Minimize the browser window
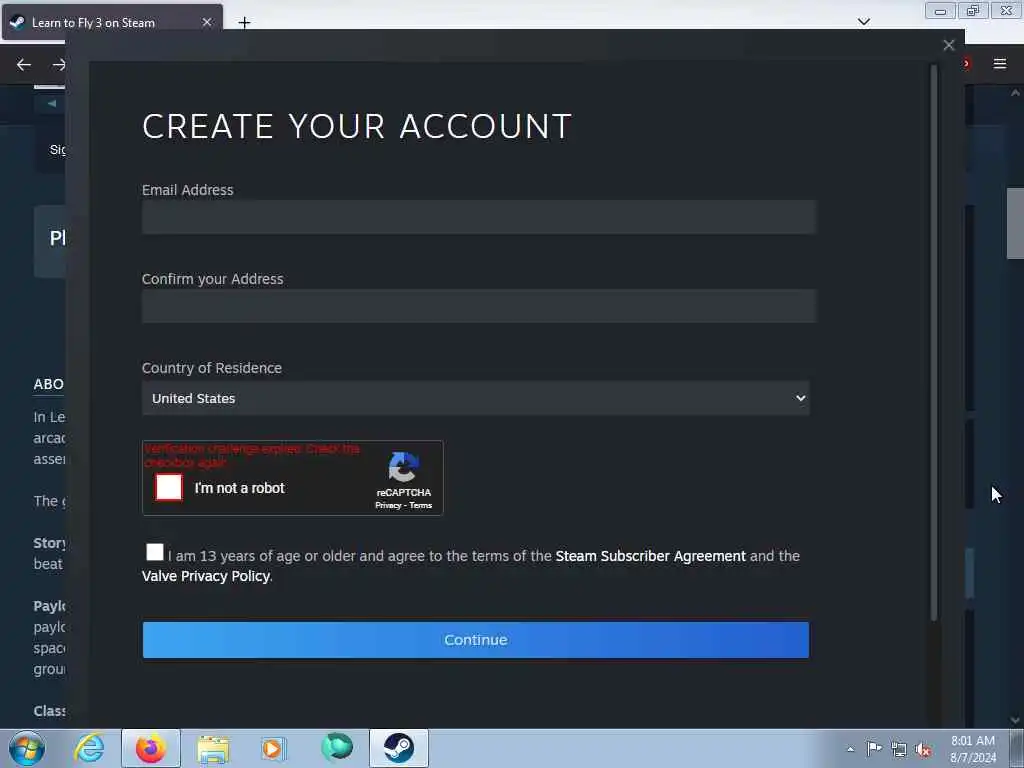The image size is (1024, 768). 940,11
